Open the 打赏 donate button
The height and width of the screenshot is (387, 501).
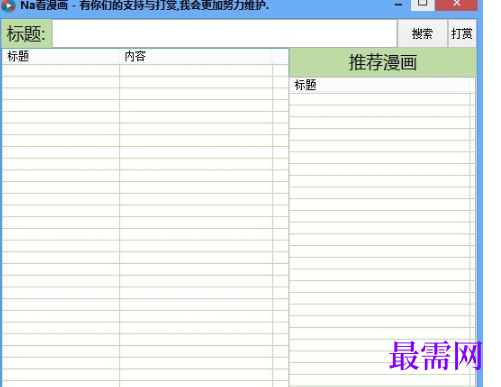tap(462, 33)
